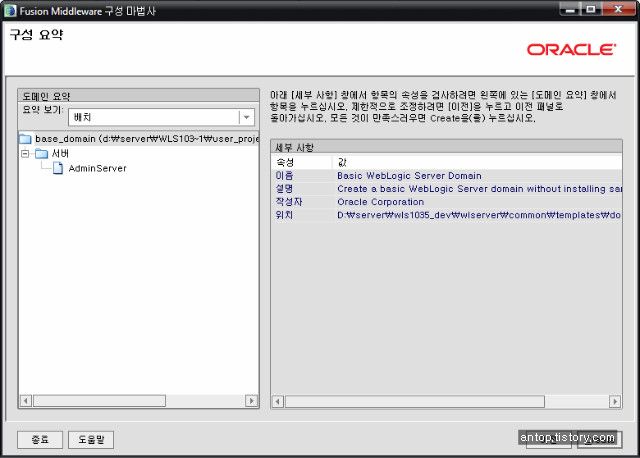Open the 요약 보기 dropdown arrow

click(247, 117)
